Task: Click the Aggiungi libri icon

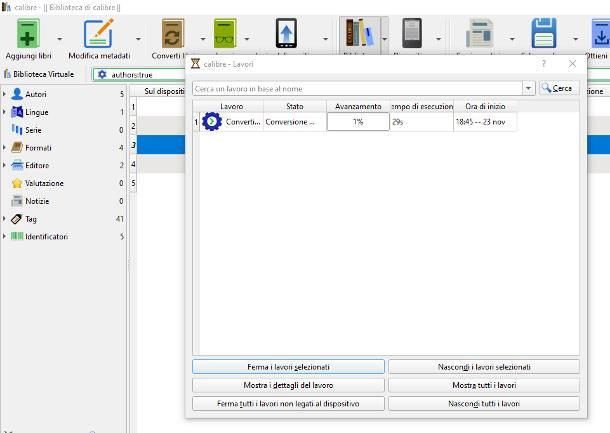Action: click(28, 34)
